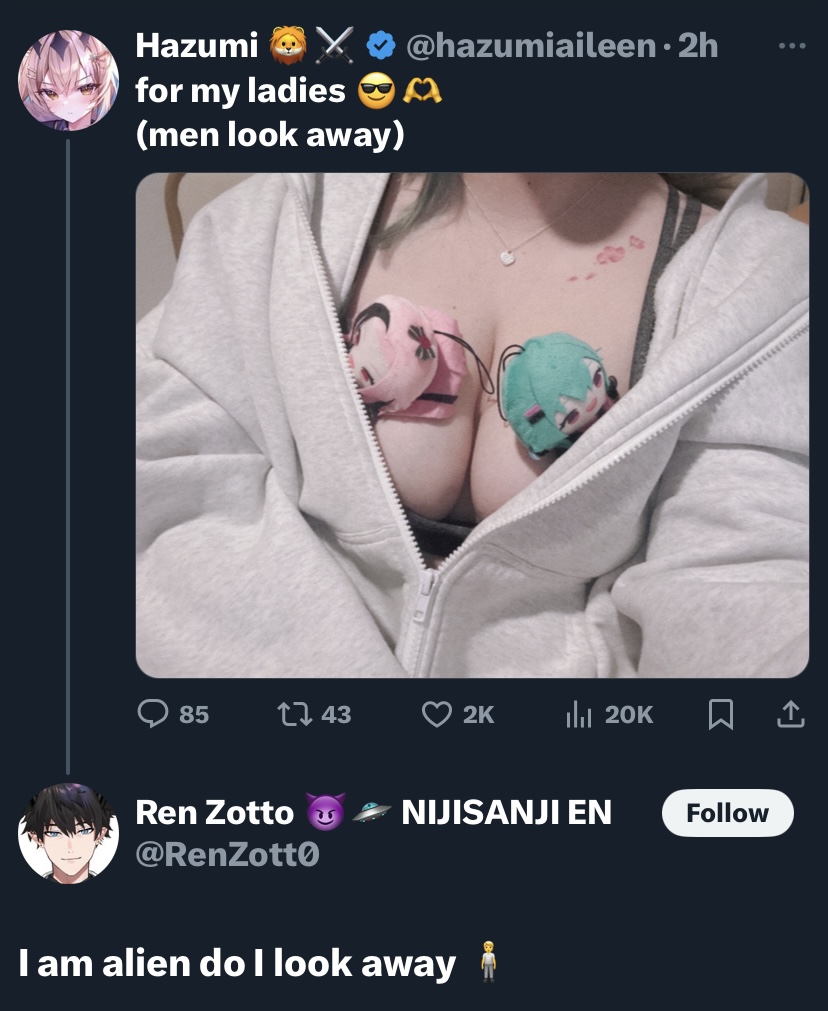Click the 2h timestamp
828x1011 pixels.
[697, 45]
